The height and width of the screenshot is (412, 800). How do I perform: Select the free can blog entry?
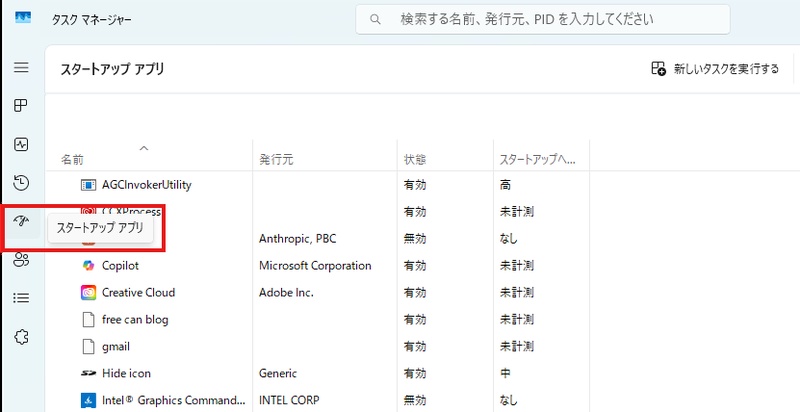click(135, 320)
